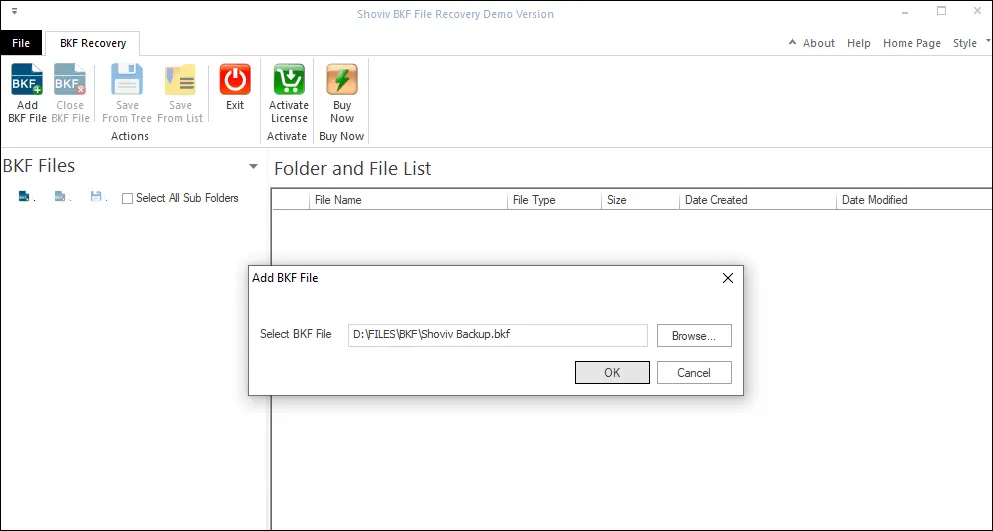The width and height of the screenshot is (993, 531).
Task: Click Cancel in Add BKF File dialog
Action: 694,373
